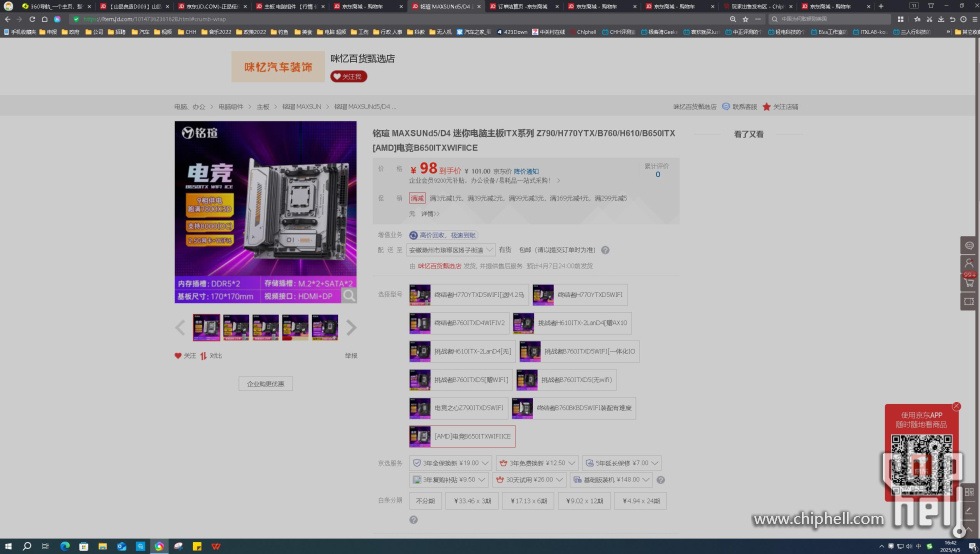Viewport: 980px width, 554px height.
Task: Select model B760ITXD5(无wifi)
Action: point(566,380)
